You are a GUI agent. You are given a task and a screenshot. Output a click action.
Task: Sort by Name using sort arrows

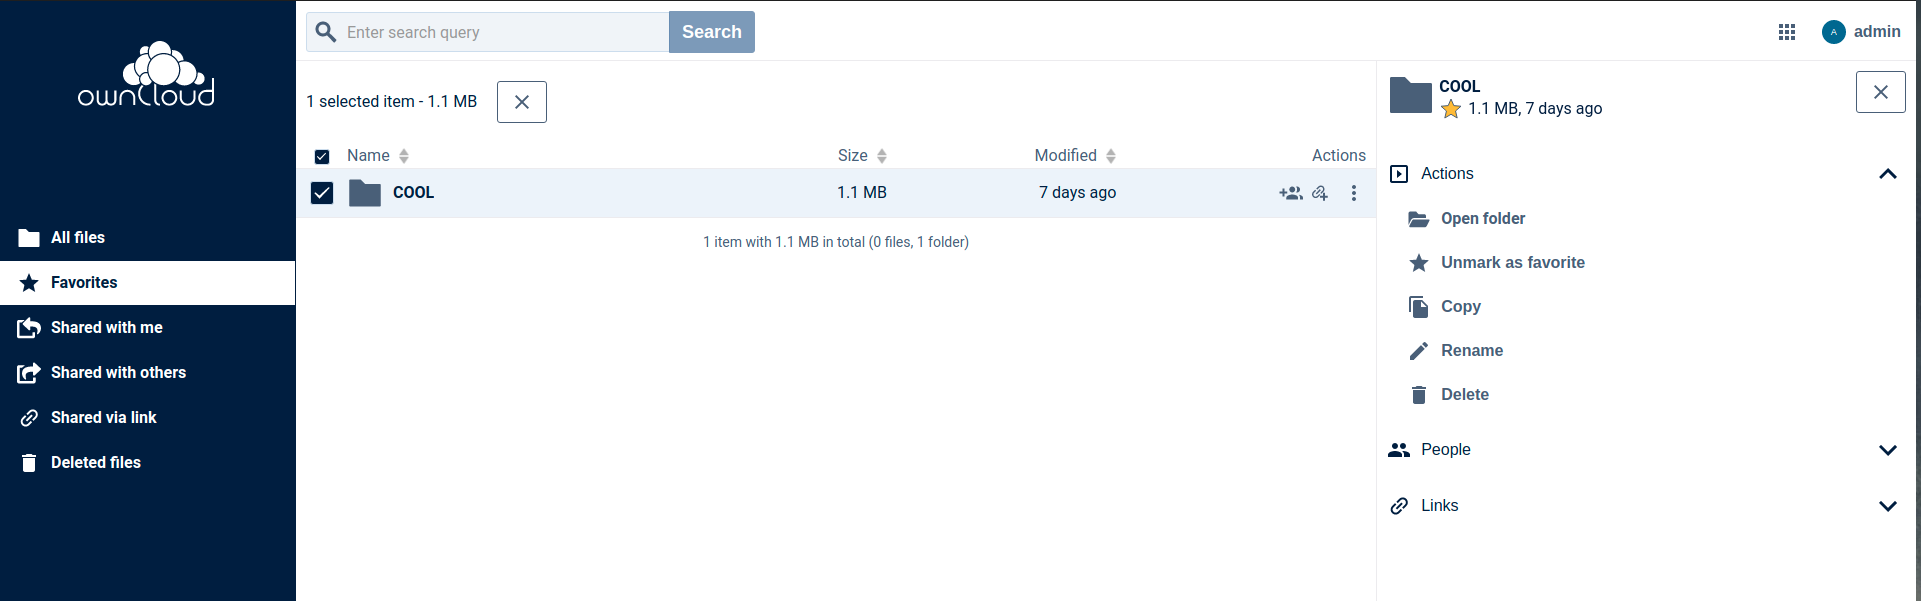tap(404, 156)
